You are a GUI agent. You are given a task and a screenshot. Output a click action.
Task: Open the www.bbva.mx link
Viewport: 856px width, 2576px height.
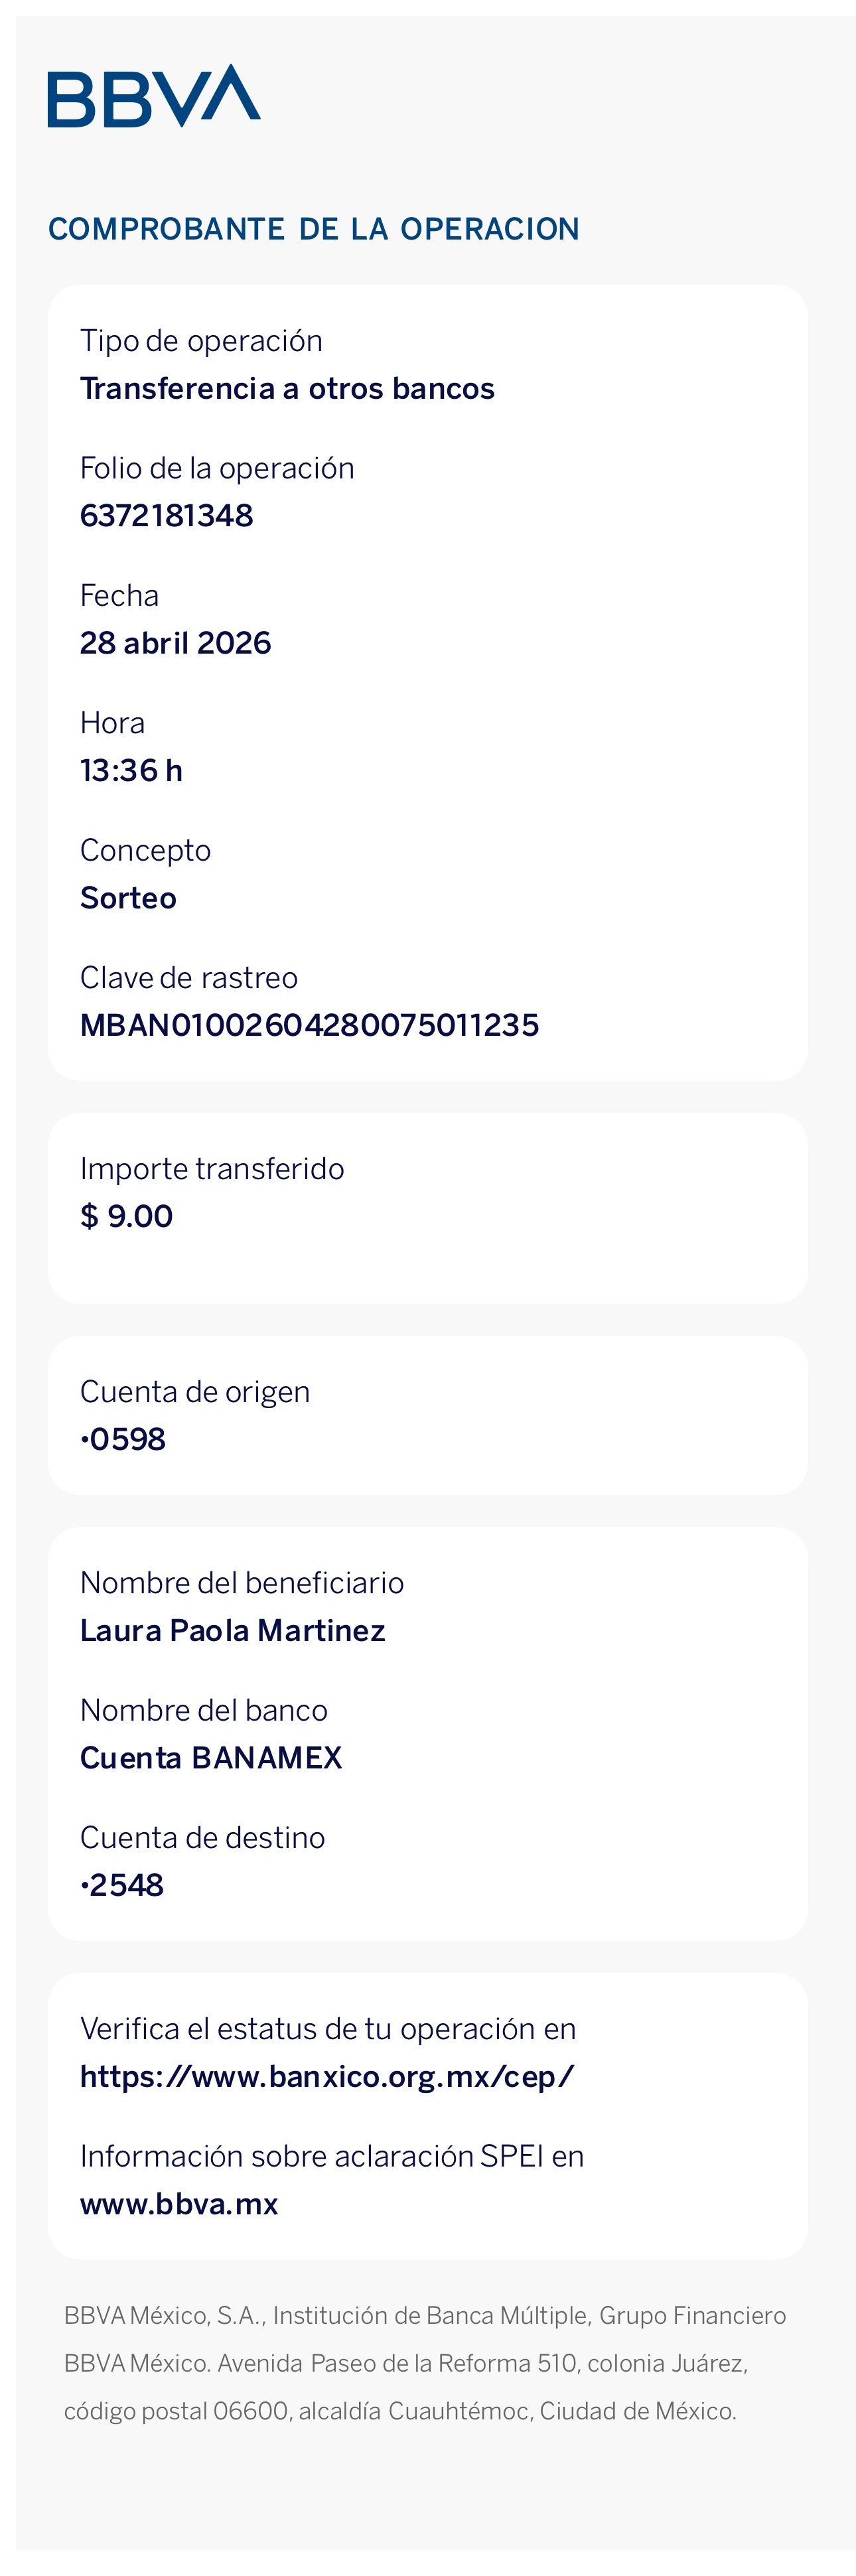click(179, 2205)
